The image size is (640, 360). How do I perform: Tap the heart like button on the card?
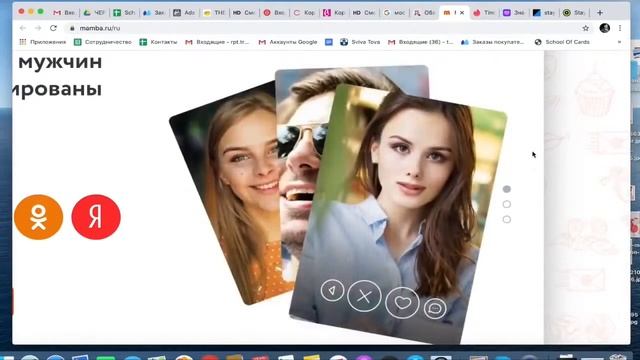[x=402, y=302]
